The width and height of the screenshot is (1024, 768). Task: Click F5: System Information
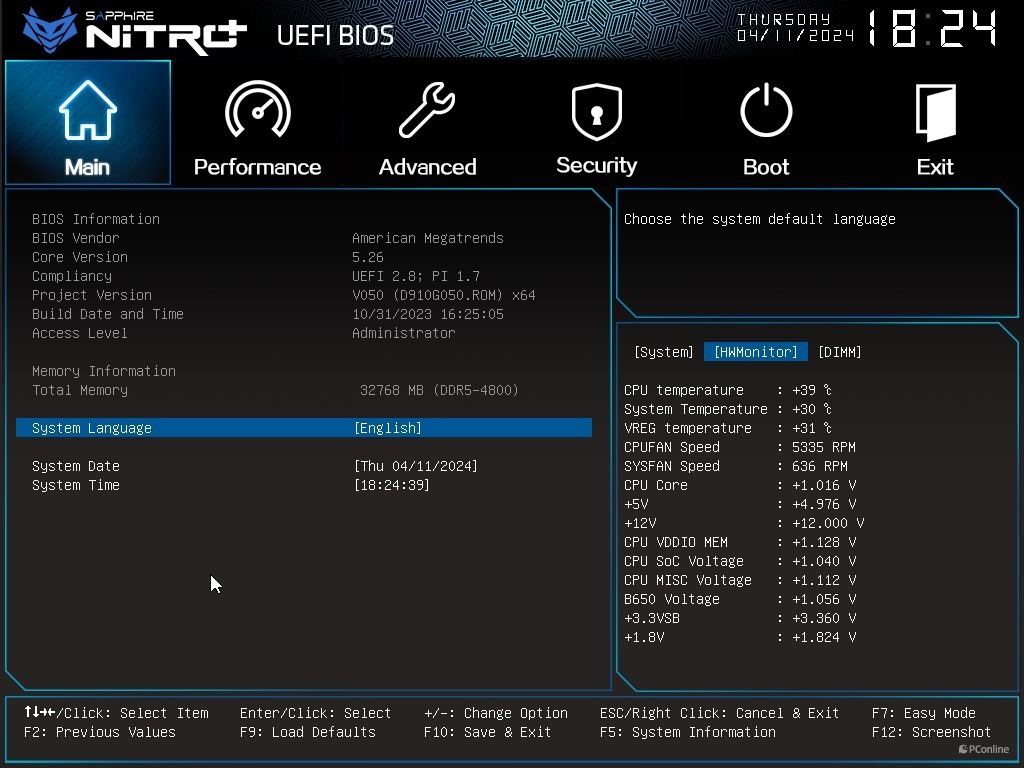687,732
